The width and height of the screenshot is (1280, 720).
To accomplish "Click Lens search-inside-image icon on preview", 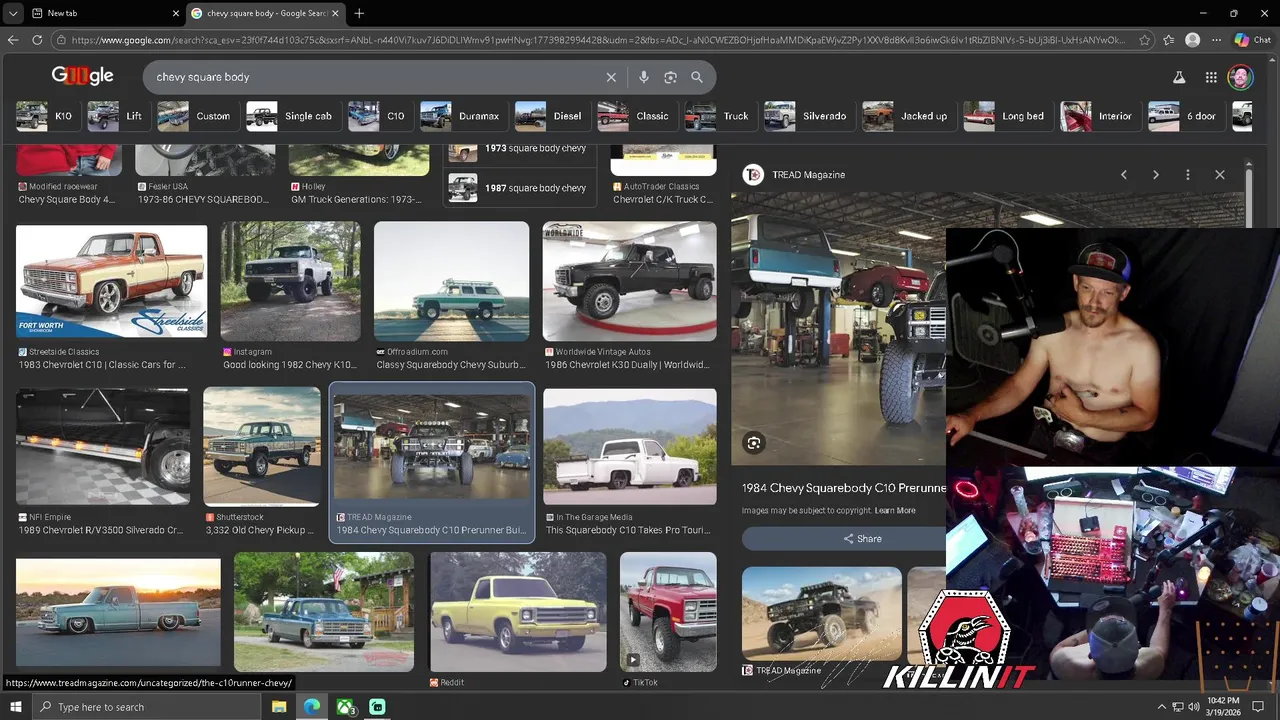I will (x=754, y=442).
